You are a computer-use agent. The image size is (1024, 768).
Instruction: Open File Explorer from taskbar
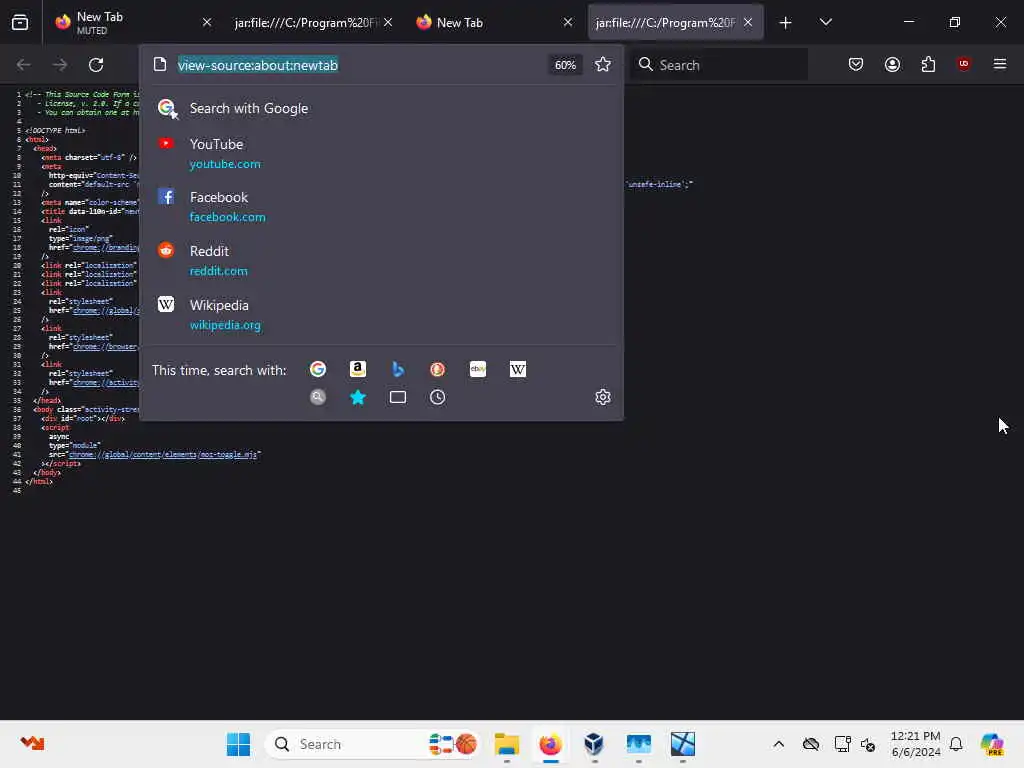507,744
